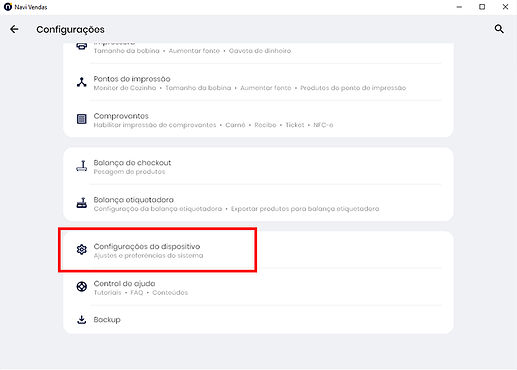This screenshot has width=517, height=370.
Task: Go back using the arrow icon
Action: point(14,29)
